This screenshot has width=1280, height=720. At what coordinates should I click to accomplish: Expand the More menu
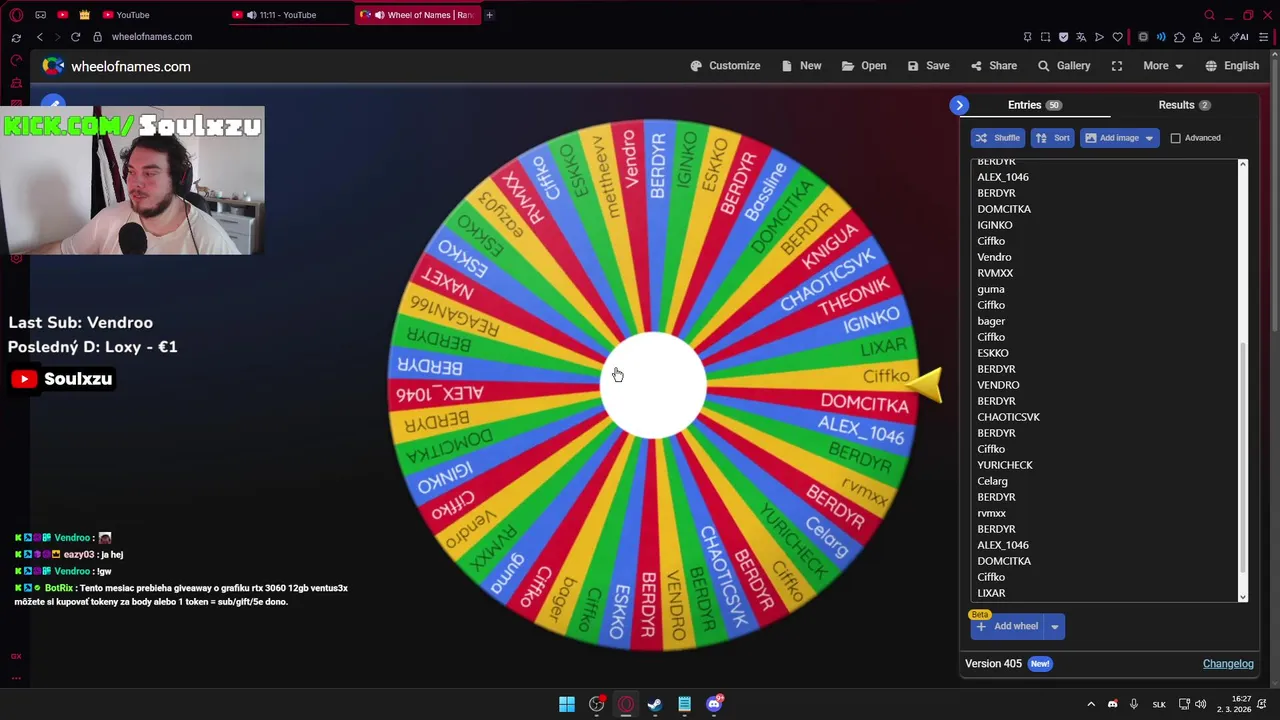1163,66
